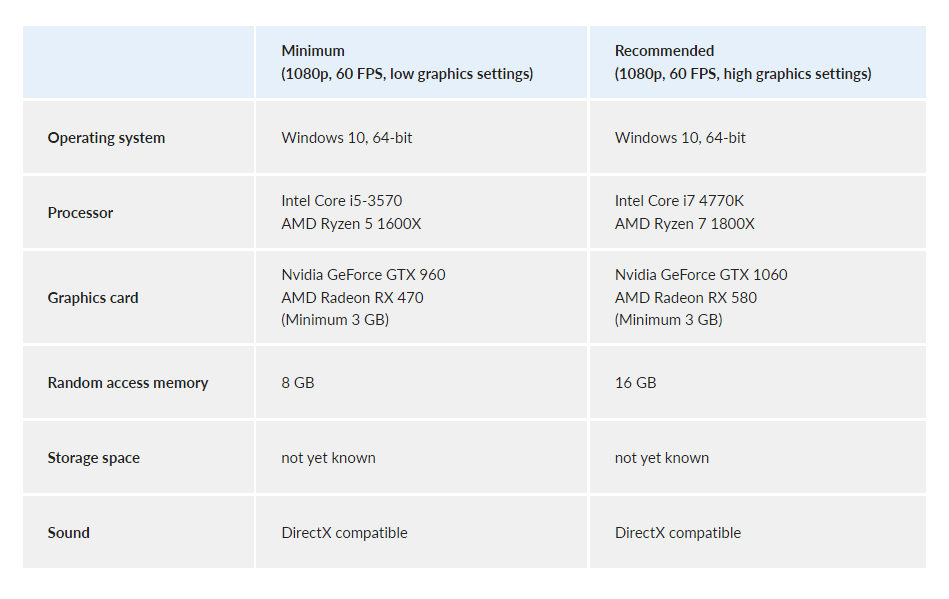Select the Storage space row label
This screenshot has height=599, width=949.
pyautogui.click(x=94, y=458)
